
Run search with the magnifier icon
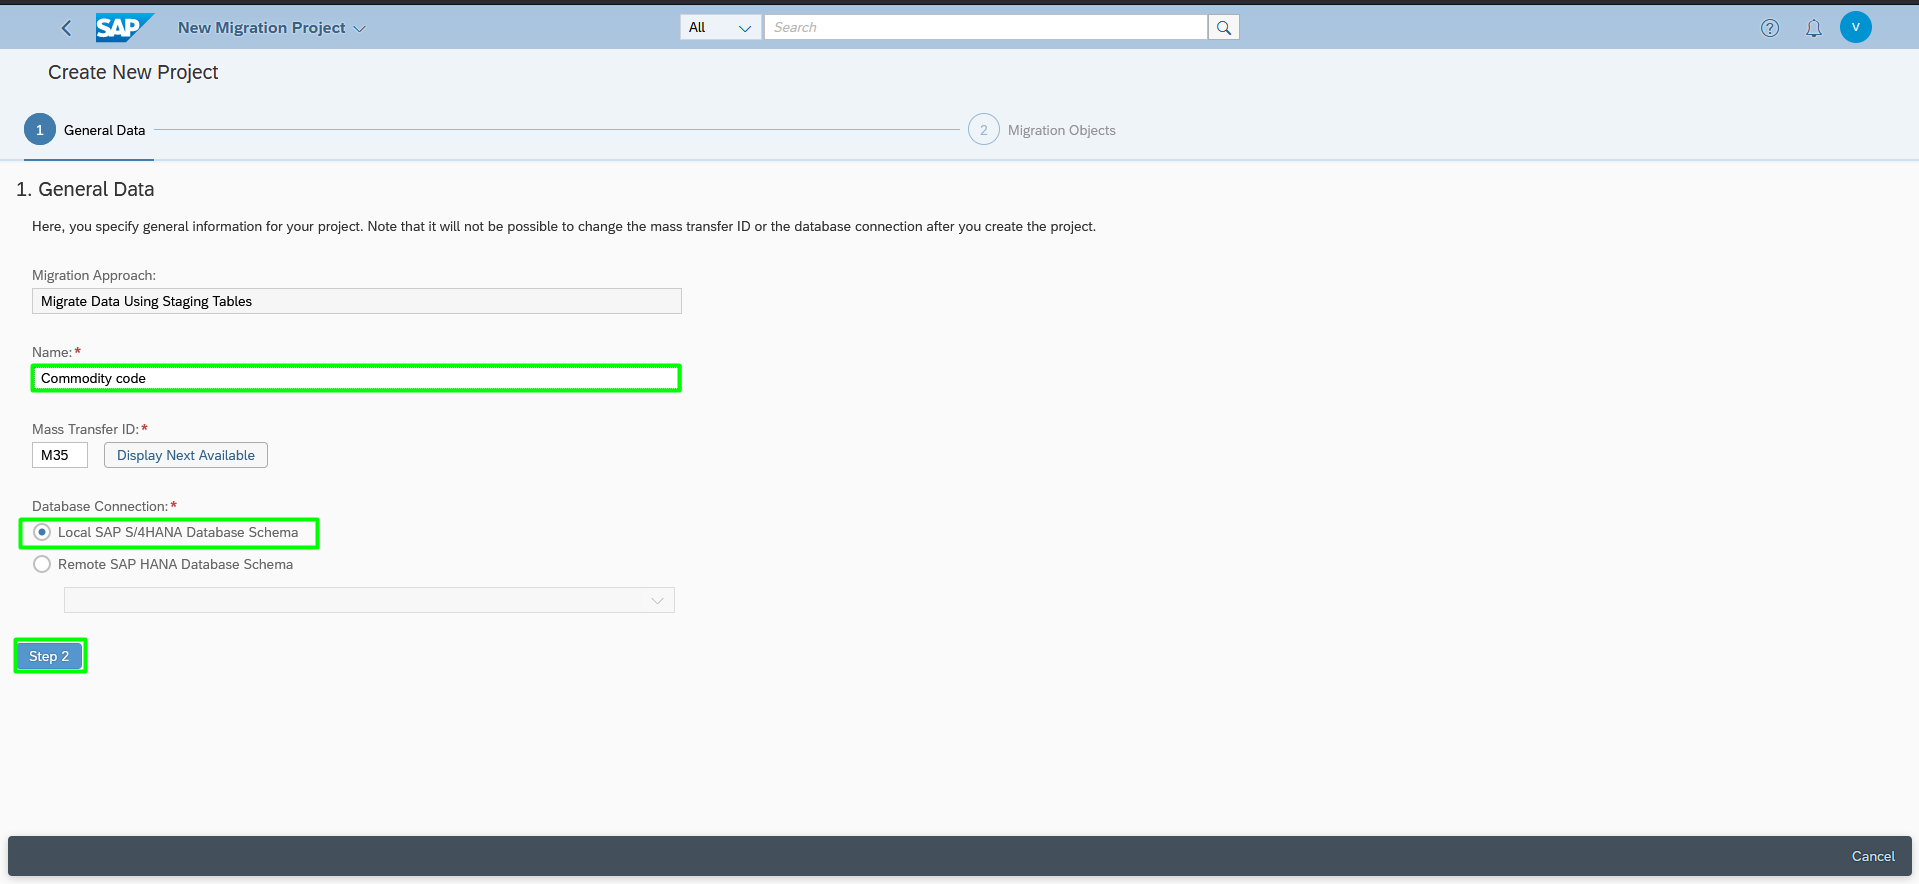pos(1223,28)
